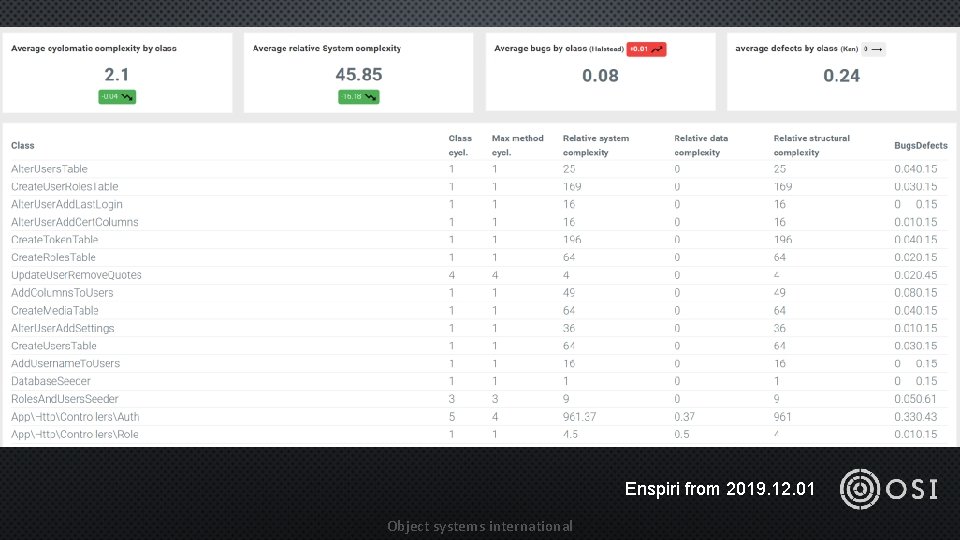Click the 0.5 data complexity in Controllers\Role row

tap(681, 434)
